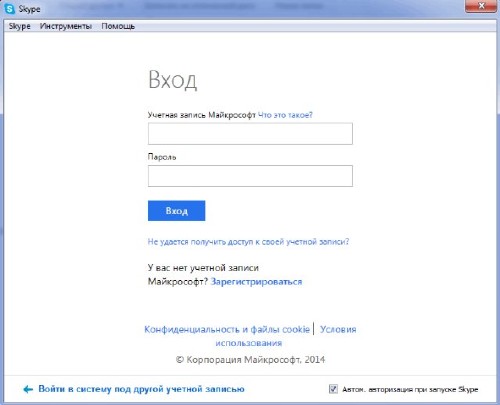Image resolution: width=500 pixels, height=405 pixels.
Task: Toggle auto sign-in at Skype startup checkbox
Action: pos(333,389)
